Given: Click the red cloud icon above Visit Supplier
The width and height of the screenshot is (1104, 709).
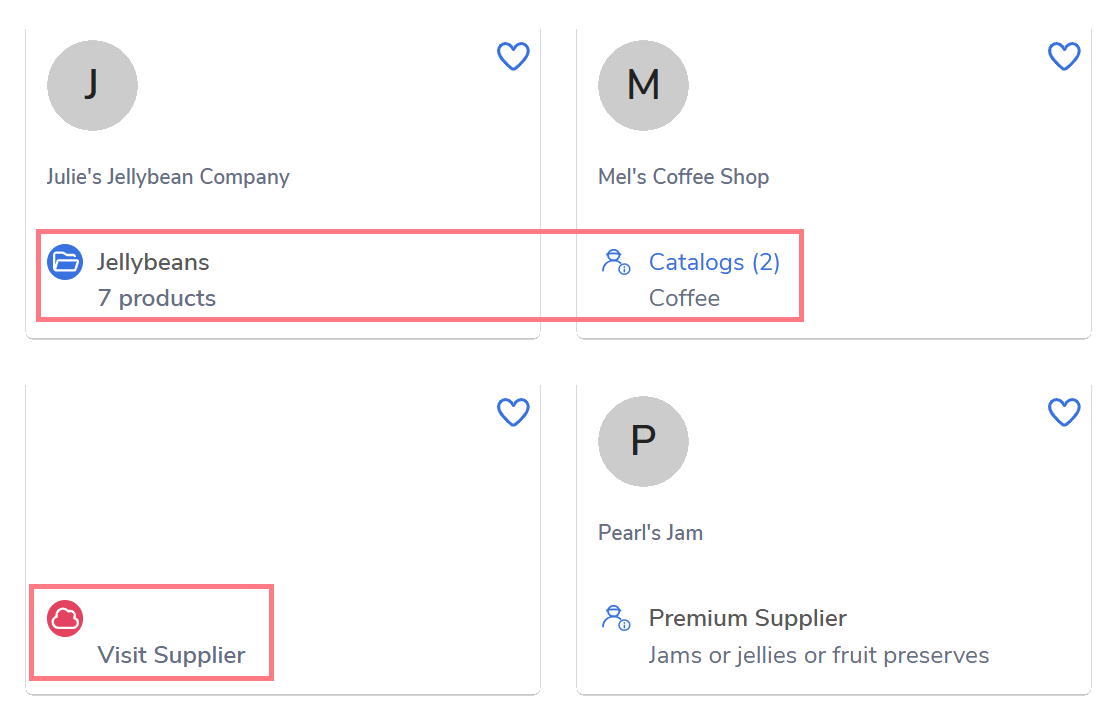Looking at the screenshot, I should tap(65, 619).
